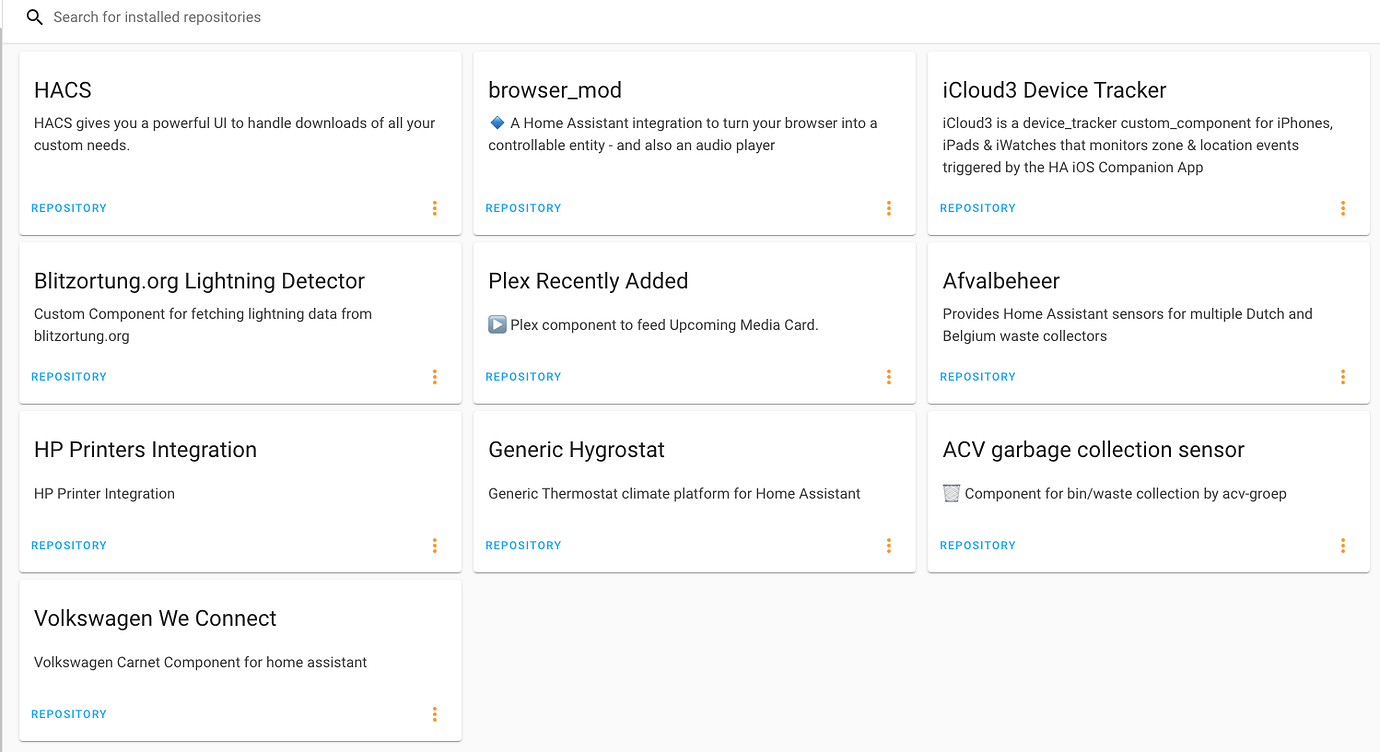Image resolution: width=1380 pixels, height=752 pixels.
Task: Open the Generic Hygrostat overflow menu
Action: [x=889, y=545]
